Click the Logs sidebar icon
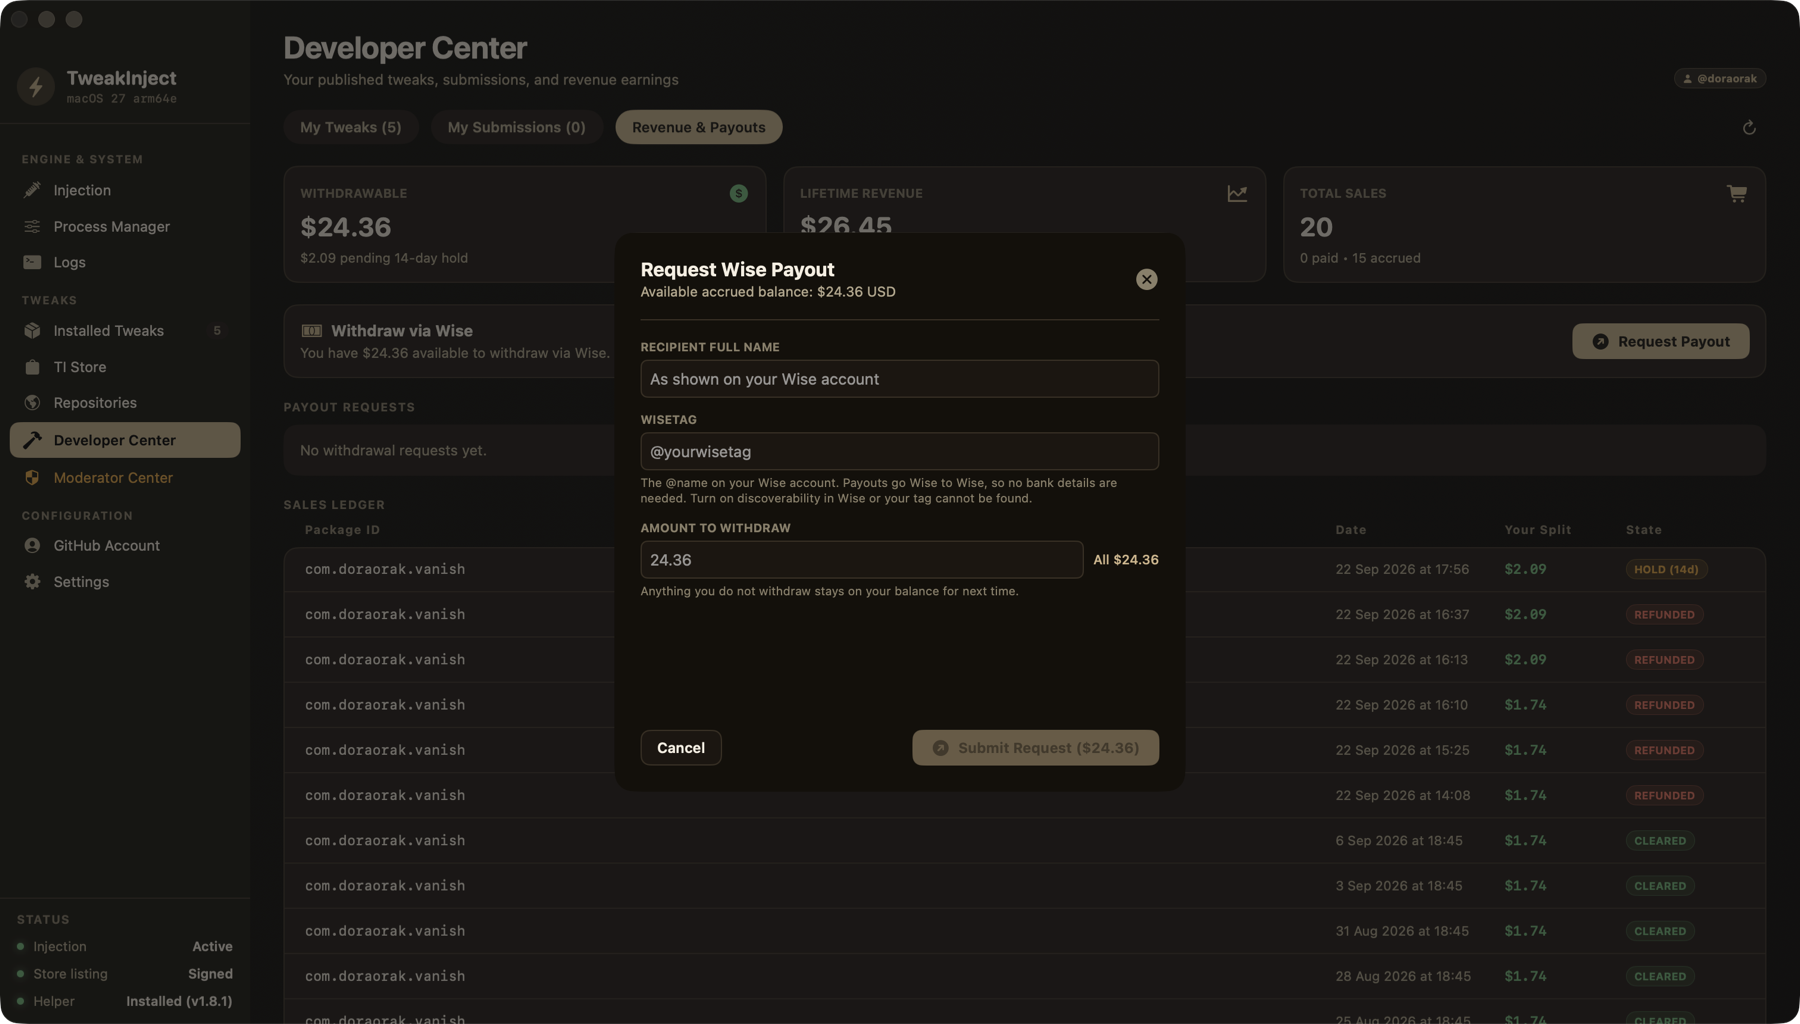 tap(32, 262)
